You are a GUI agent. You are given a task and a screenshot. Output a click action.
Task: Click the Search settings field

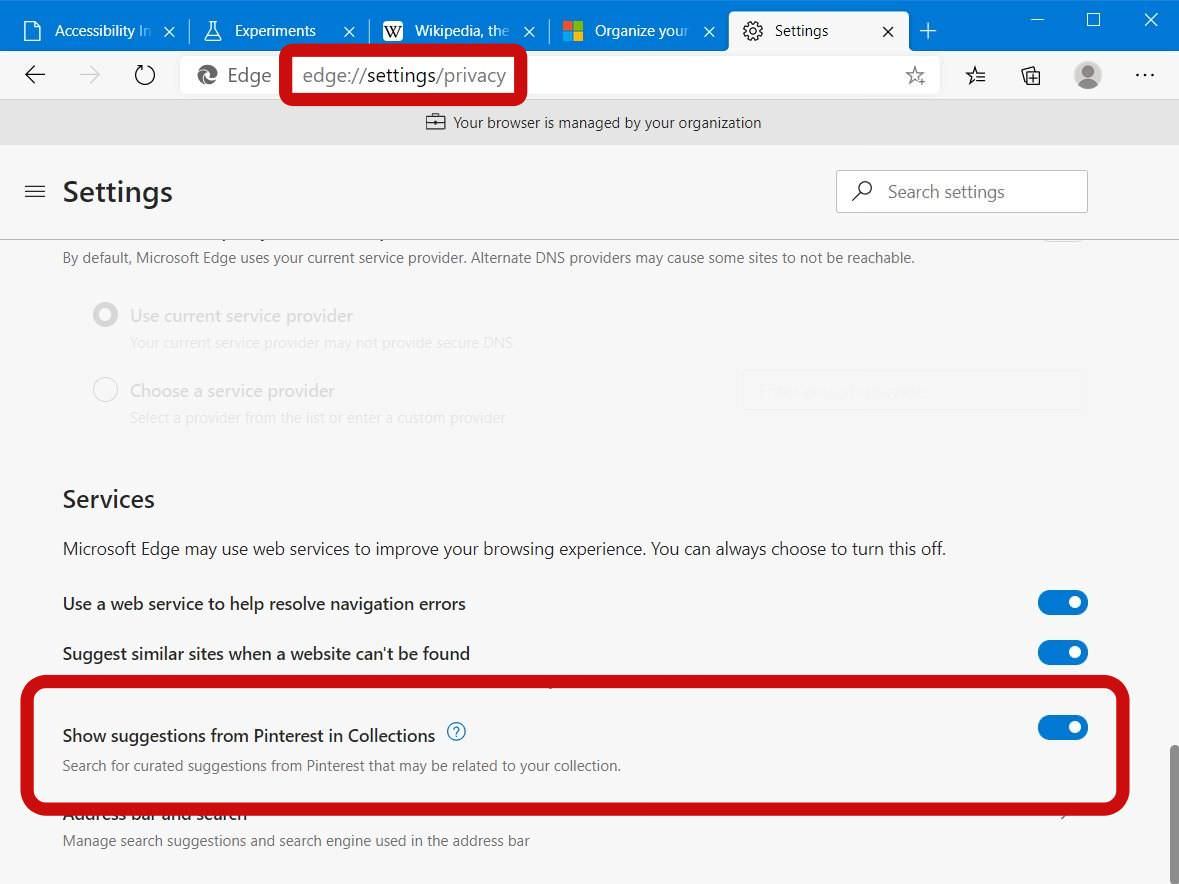(962, 191)
